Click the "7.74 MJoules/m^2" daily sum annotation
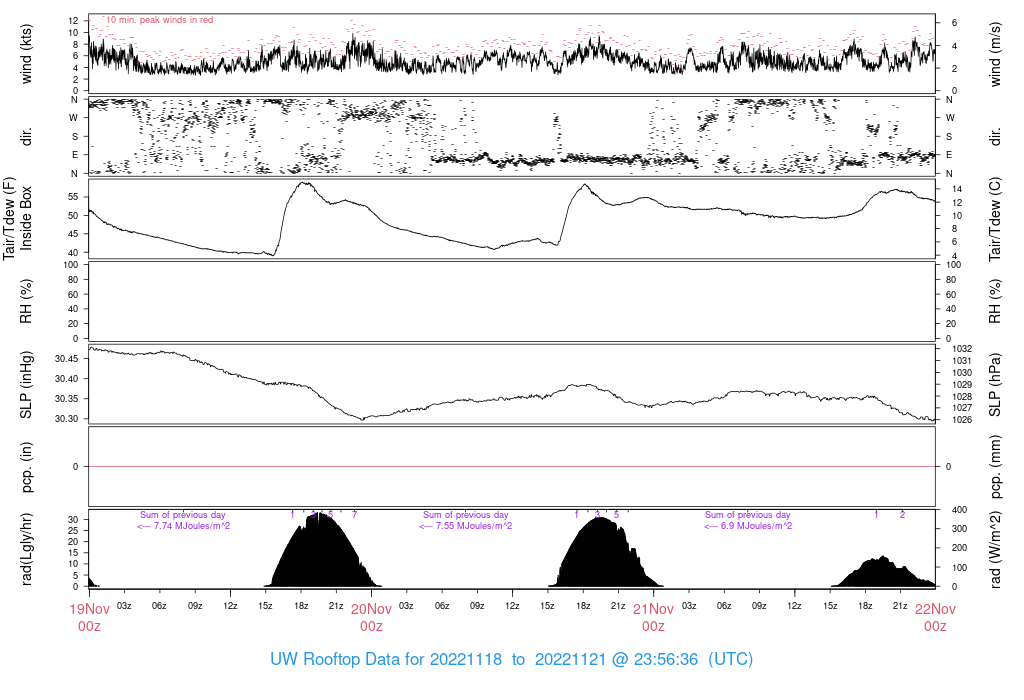This screenshot has height=700, width=1024. pyautogui.click(x=191, y=526)
